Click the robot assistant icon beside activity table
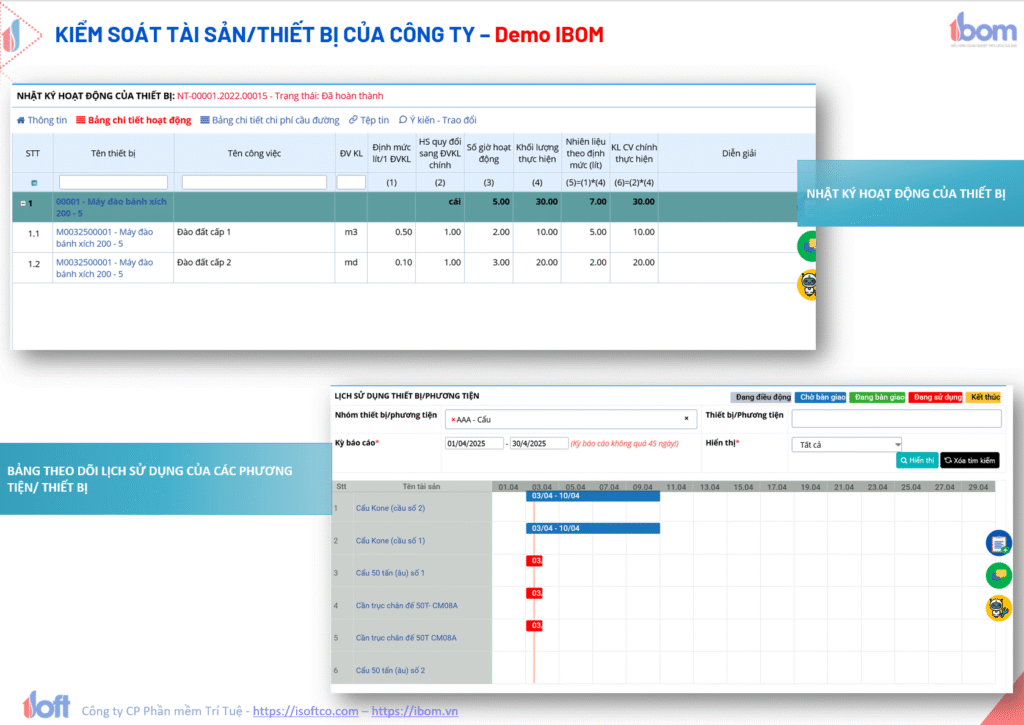Viewport: 1024px width, 725px height. pyautogui.click(x=807, y=285)
